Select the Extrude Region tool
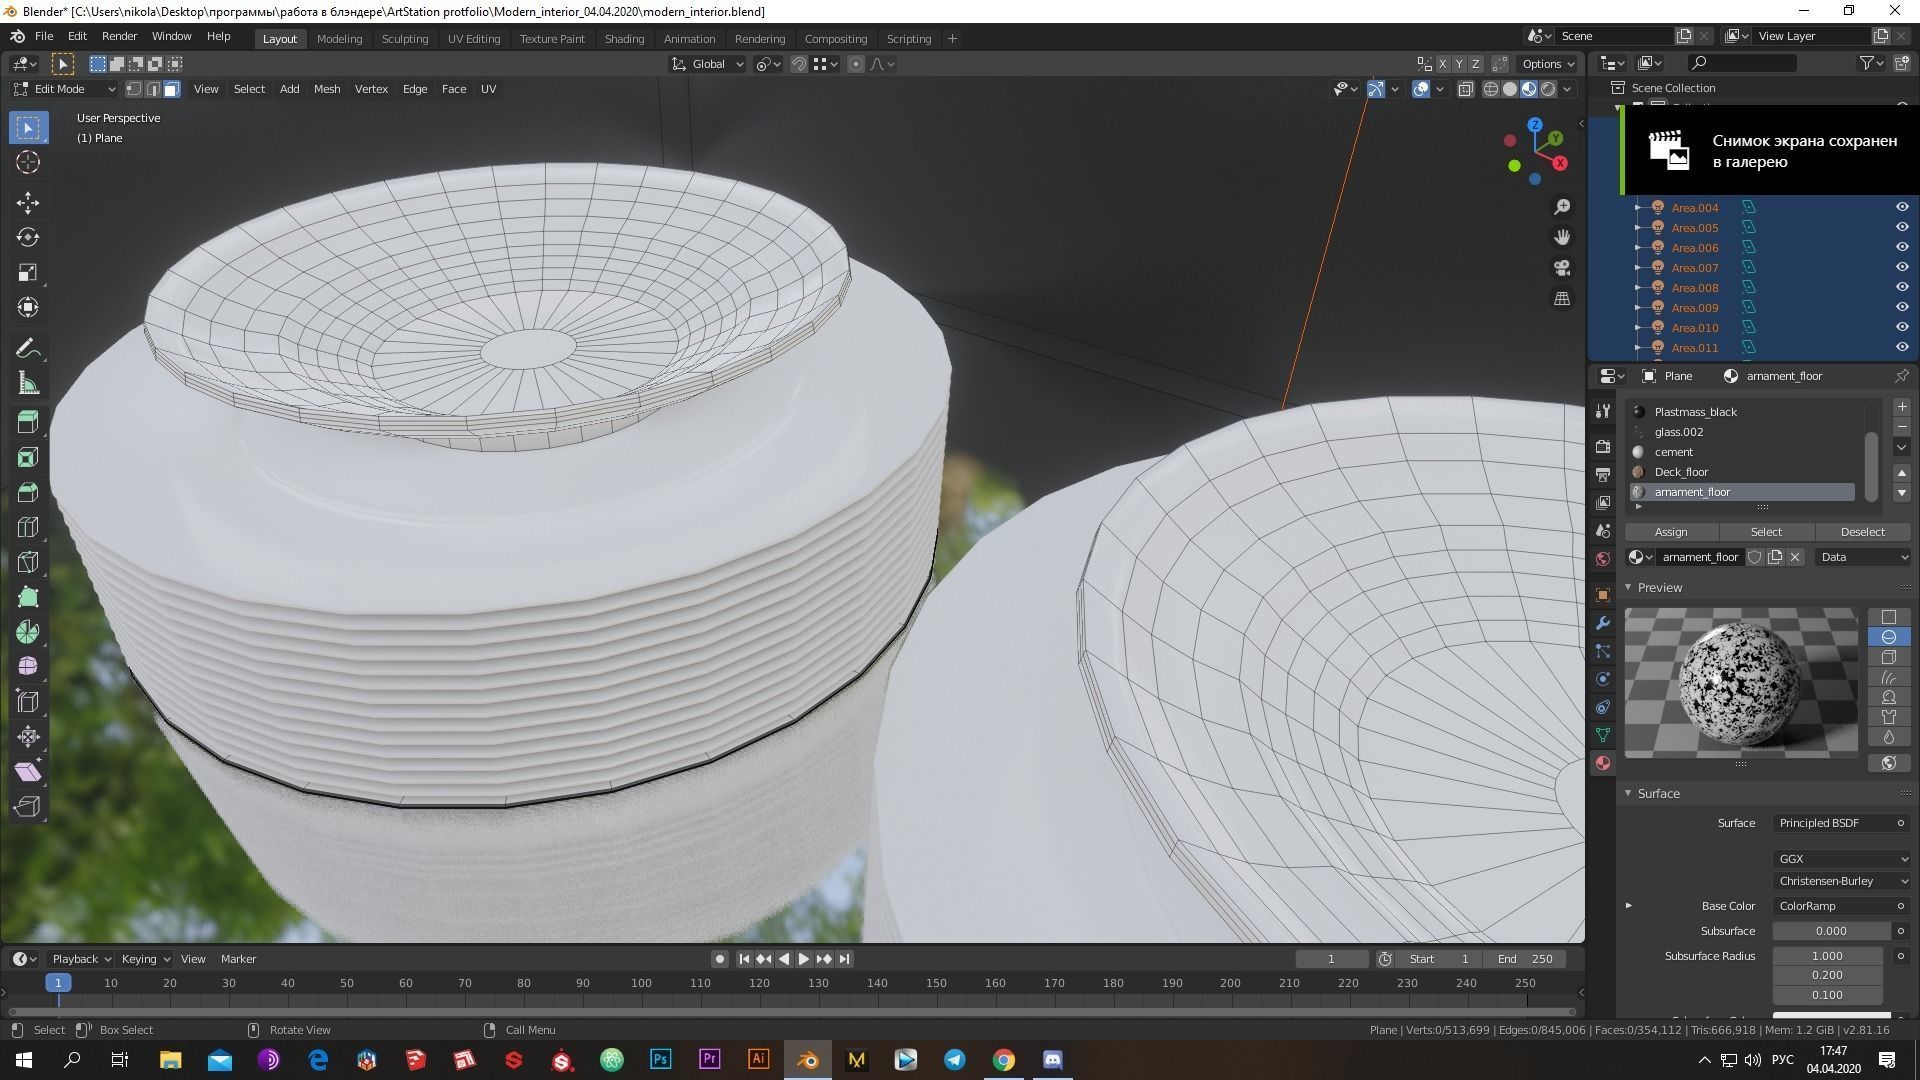The height and width of the screenshot is (1080, 1920). [x=28, y=422]
